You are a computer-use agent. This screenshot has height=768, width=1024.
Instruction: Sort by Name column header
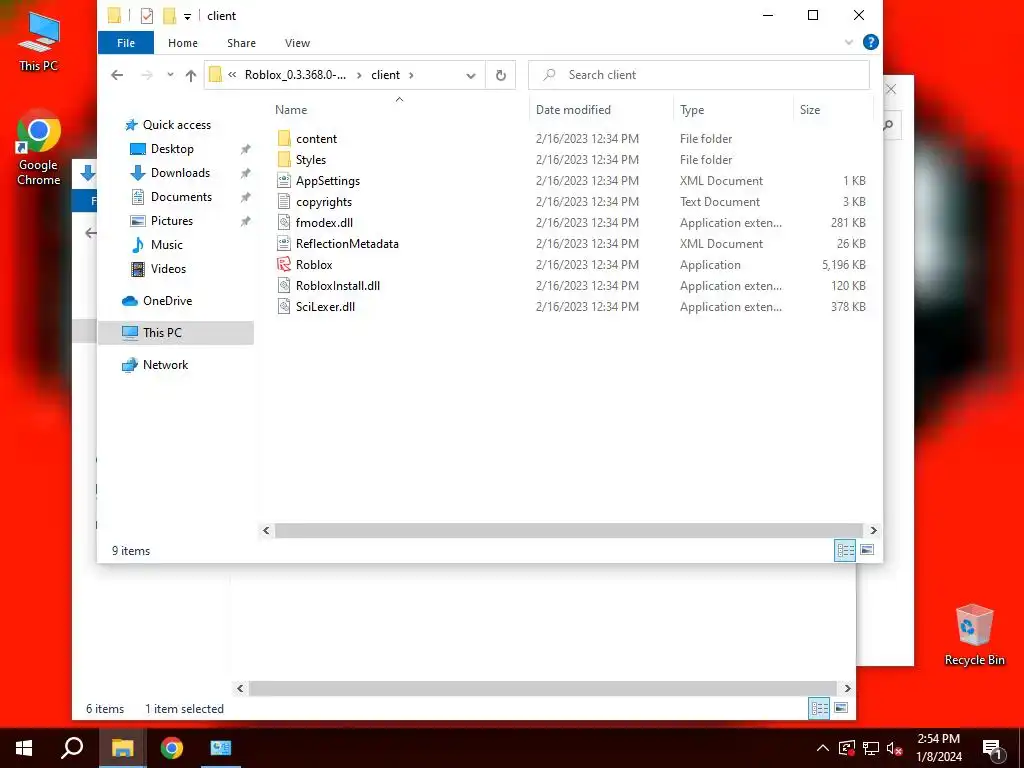(398, 110)
